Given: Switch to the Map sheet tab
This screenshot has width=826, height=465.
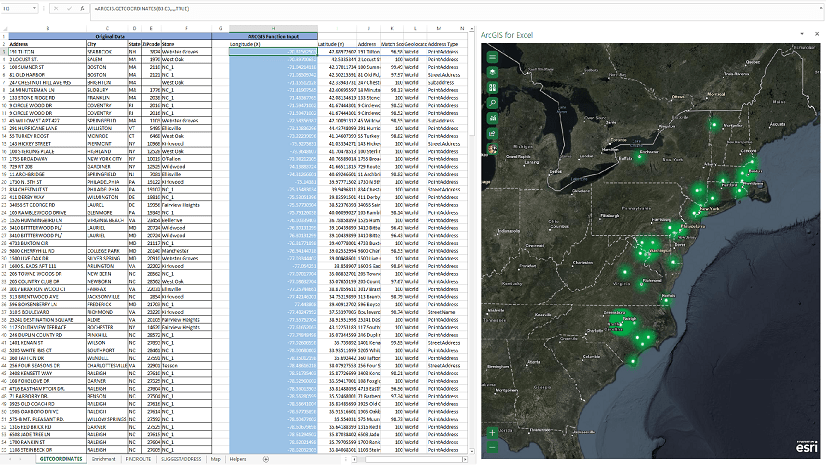Looking at the screenshot, I should pos(215,459).
